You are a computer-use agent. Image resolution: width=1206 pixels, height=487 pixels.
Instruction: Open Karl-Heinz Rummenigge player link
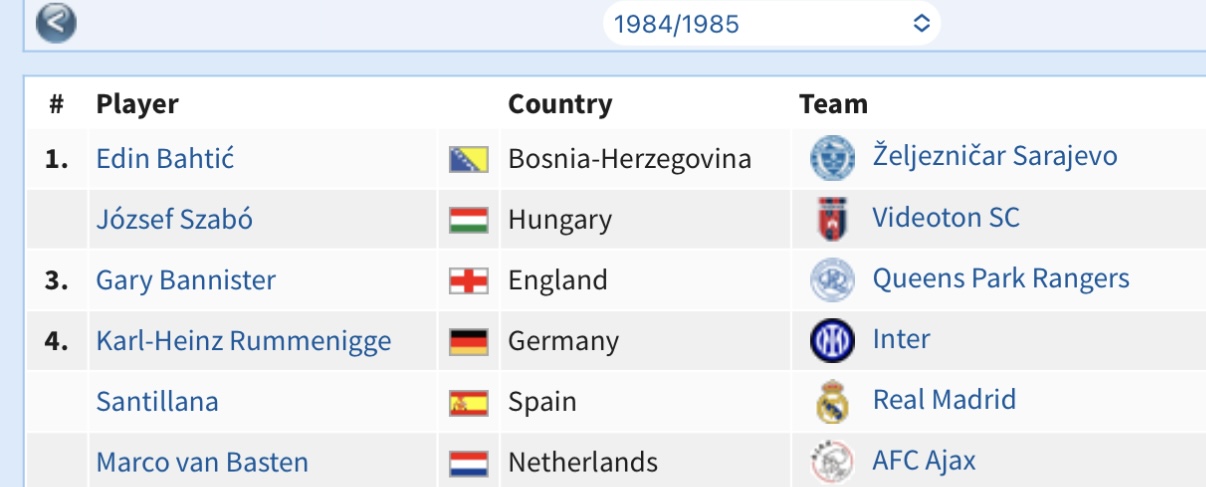(244, 341)
